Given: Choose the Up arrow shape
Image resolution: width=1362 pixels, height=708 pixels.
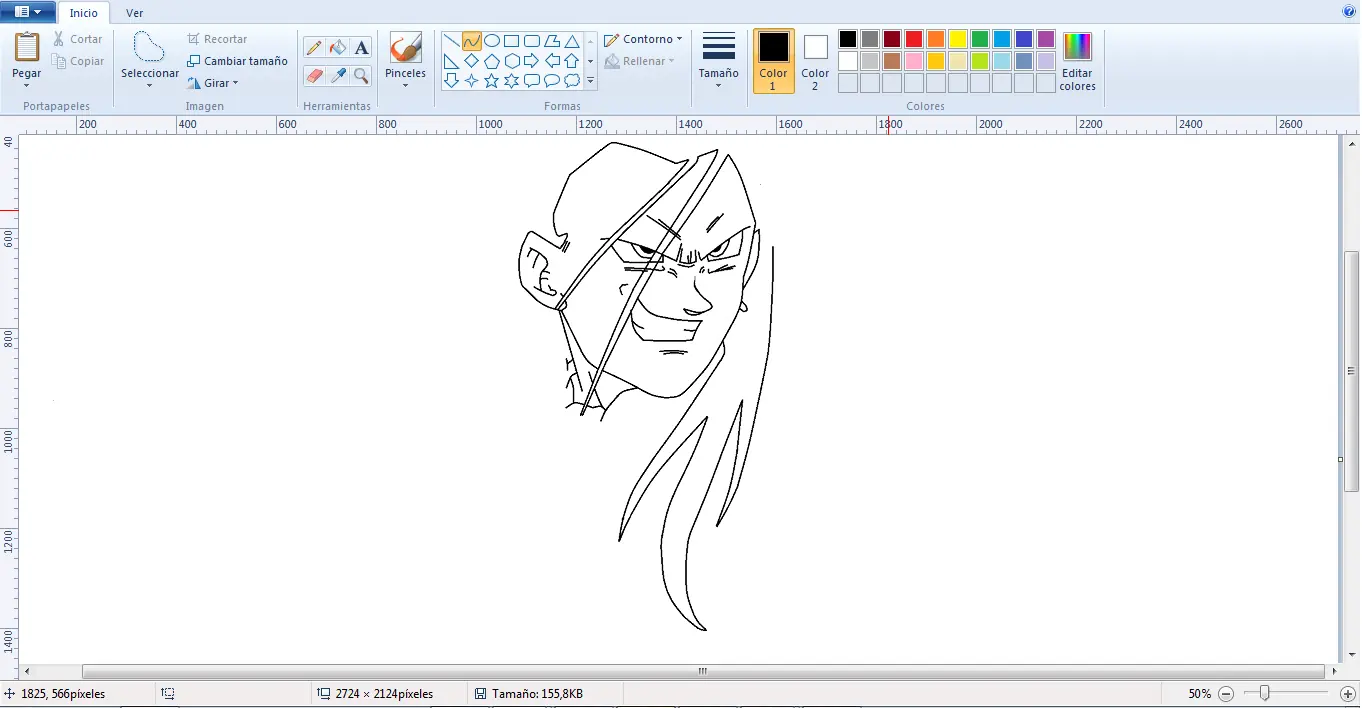Looking at the screenshot, I should (x=572, y=61).
